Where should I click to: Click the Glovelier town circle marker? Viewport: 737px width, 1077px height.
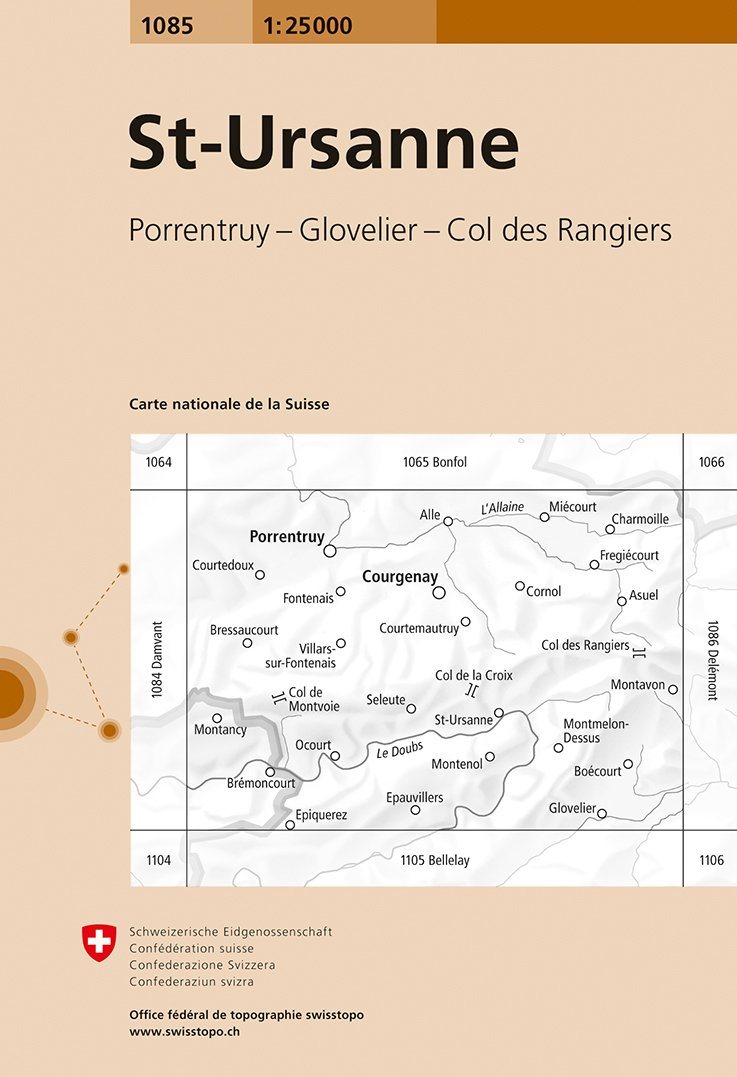point(602,814)
